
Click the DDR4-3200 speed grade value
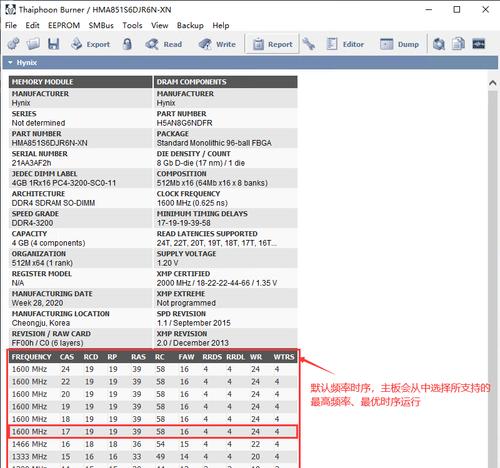point(32,223)
